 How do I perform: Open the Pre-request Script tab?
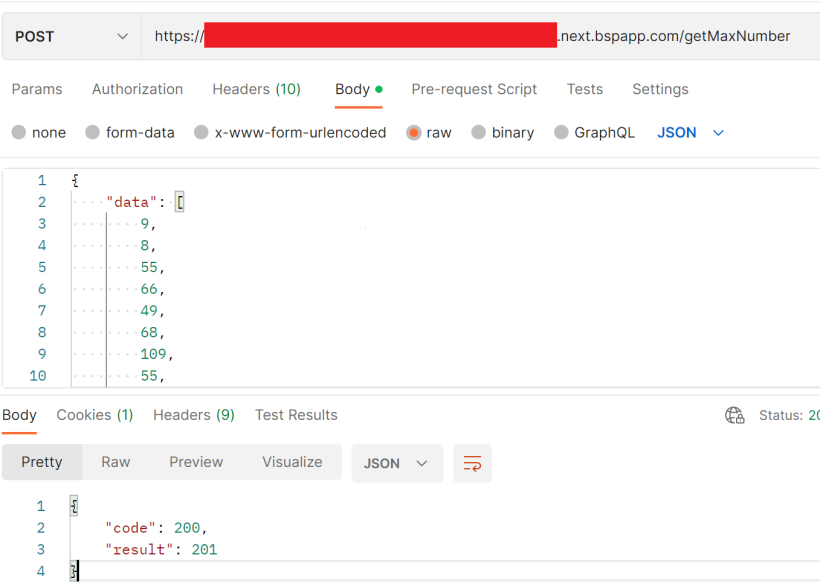474,89
